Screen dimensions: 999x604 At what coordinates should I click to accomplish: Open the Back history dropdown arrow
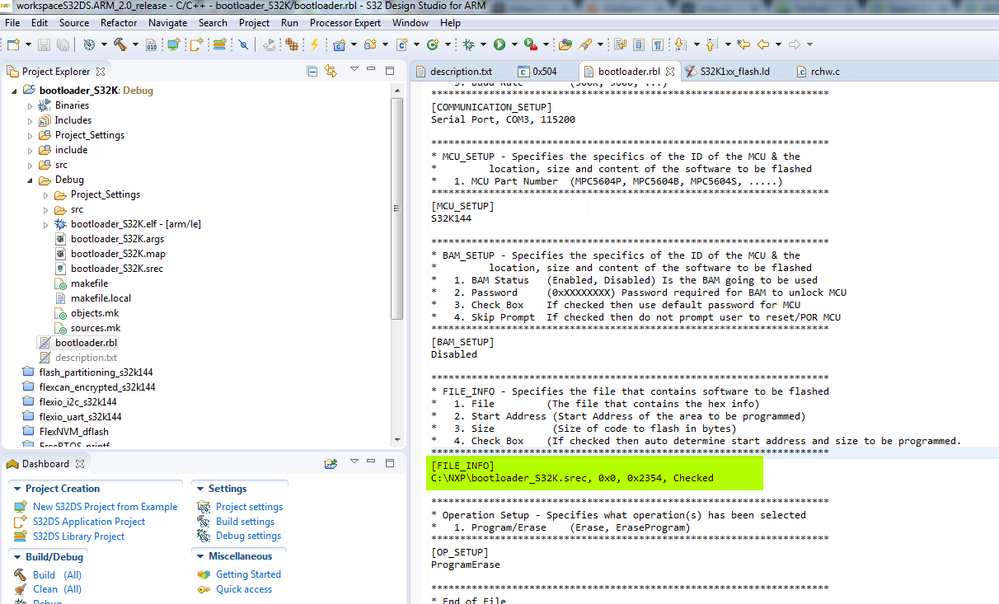tap(779, 45)
